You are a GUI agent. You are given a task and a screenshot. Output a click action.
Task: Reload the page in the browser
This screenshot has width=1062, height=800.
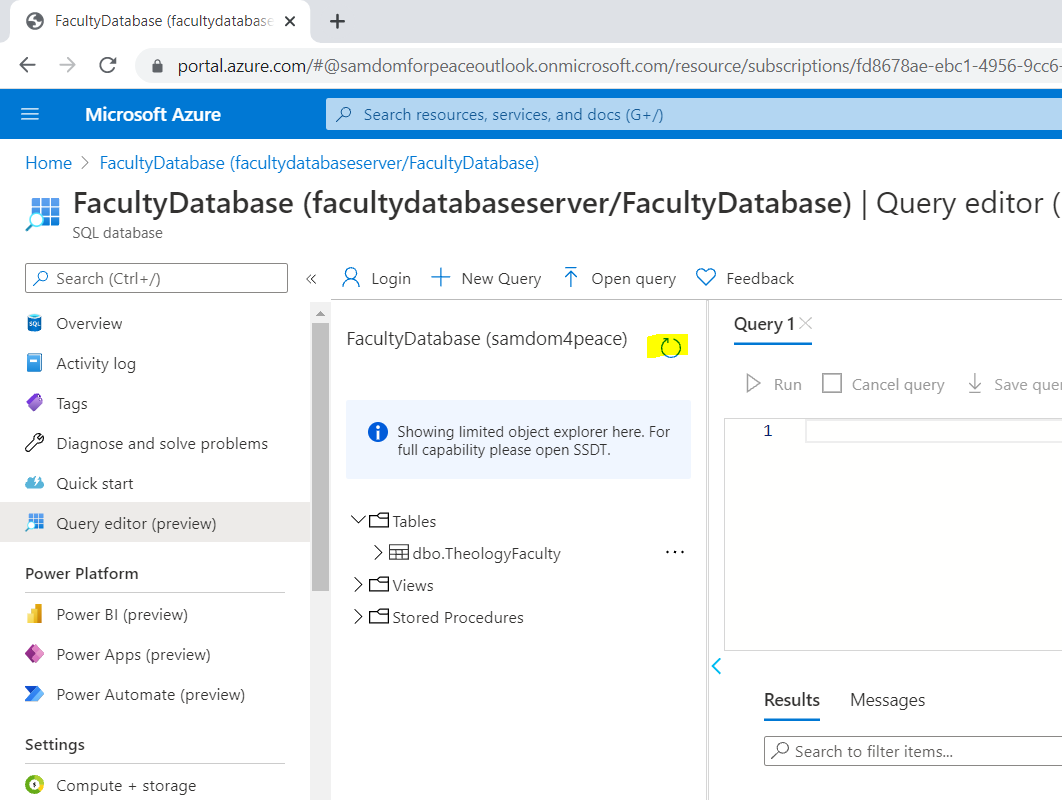coord(108,65)
